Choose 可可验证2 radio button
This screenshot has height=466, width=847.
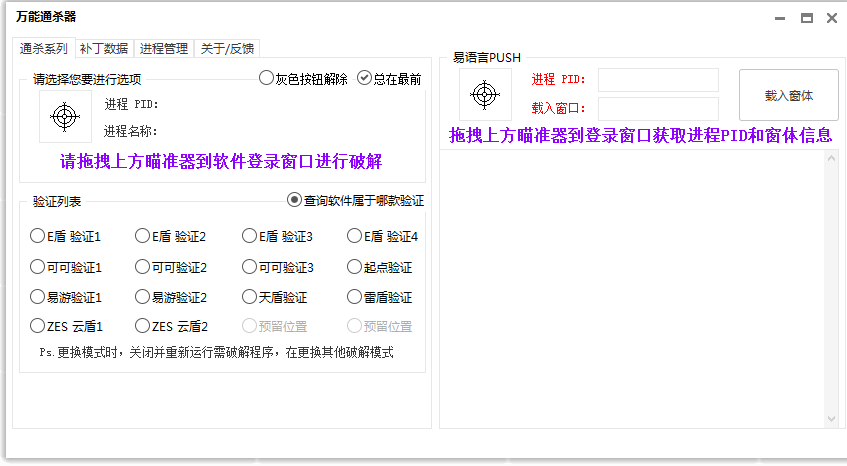171,267
